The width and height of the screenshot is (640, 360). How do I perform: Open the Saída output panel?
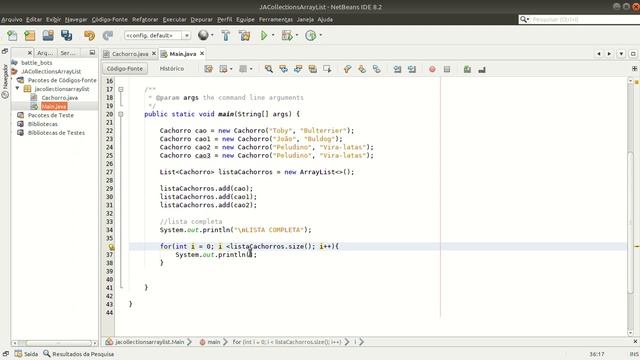(x=27, y=354)
